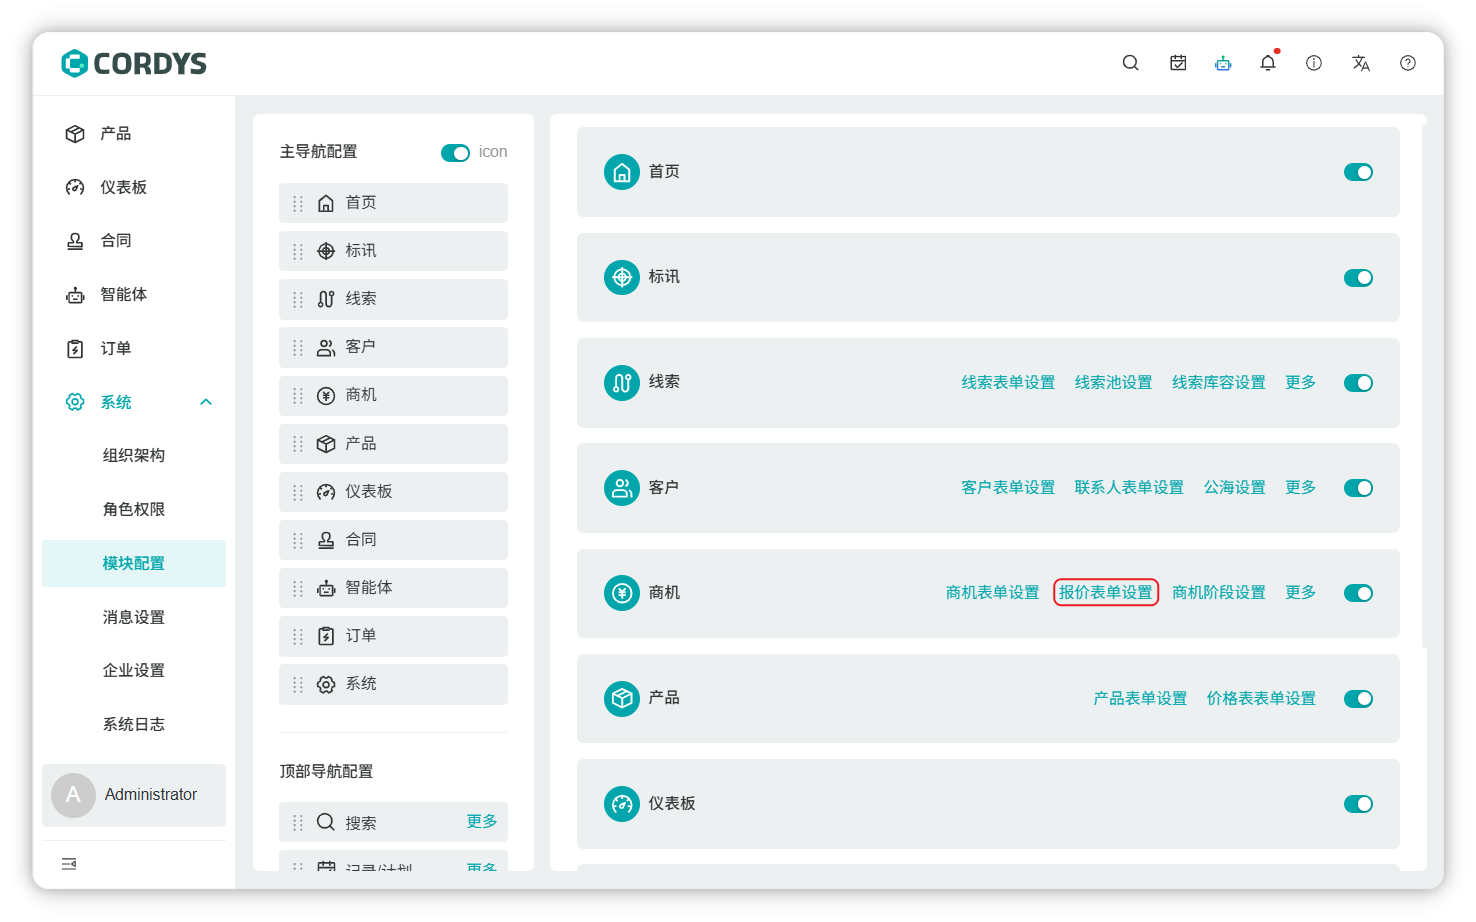1476x922 pixels.
Task: Go to 角色权限 submenu
Action: point(134,510)
